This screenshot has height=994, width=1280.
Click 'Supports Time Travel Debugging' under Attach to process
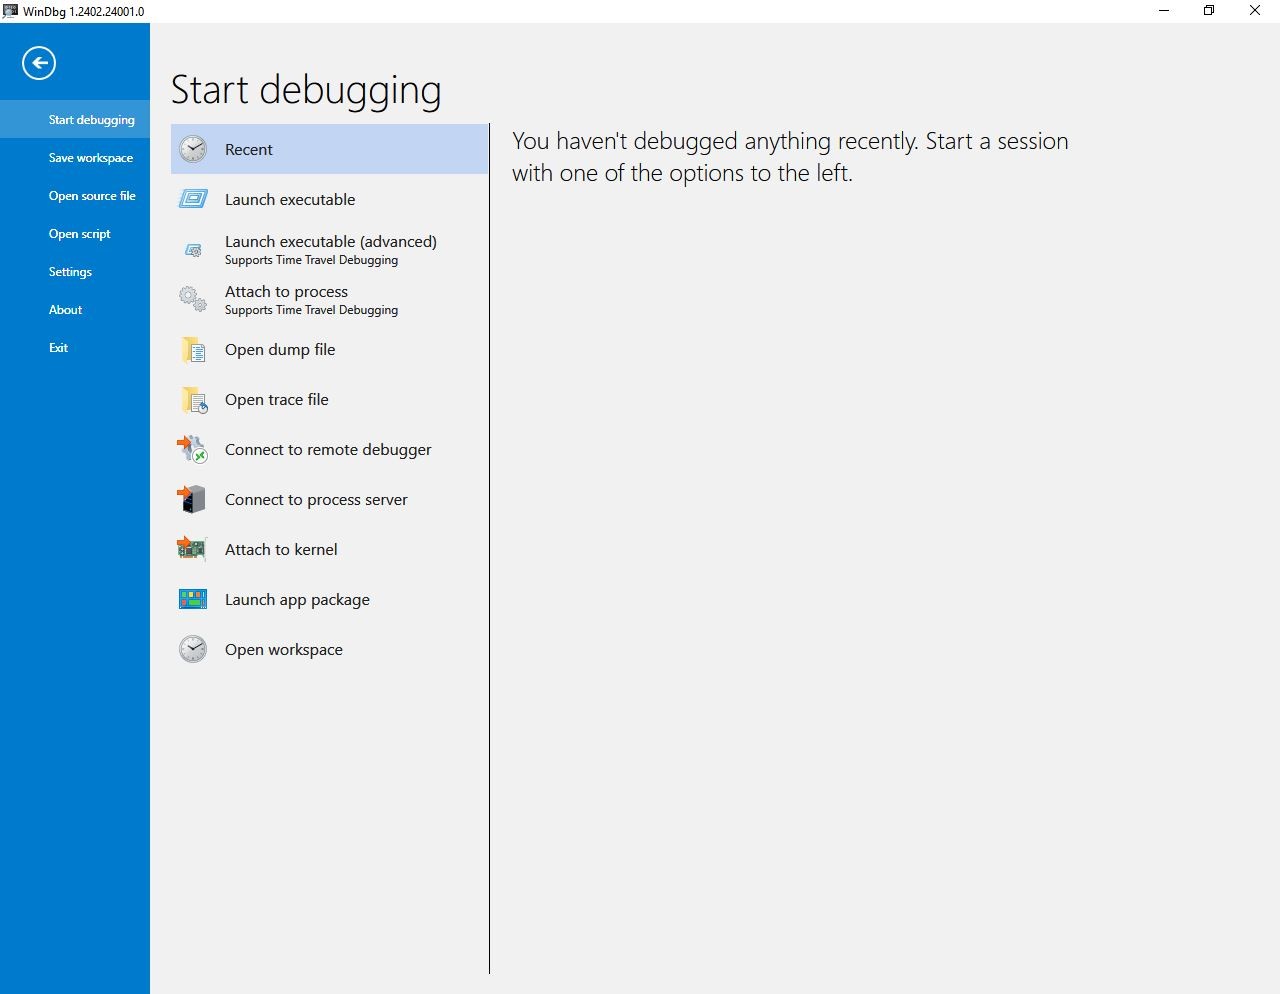tap(311, 310)
